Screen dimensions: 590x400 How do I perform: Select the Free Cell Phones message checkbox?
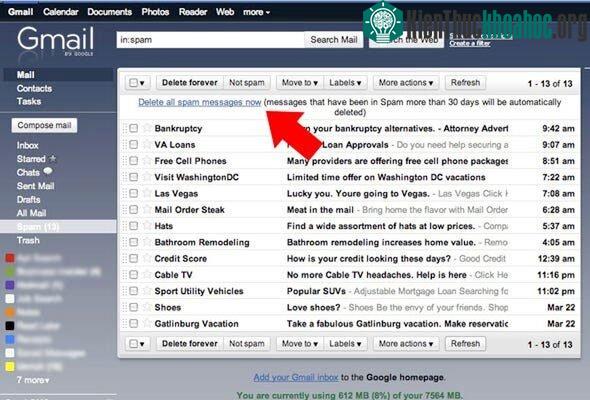[134, 161]
